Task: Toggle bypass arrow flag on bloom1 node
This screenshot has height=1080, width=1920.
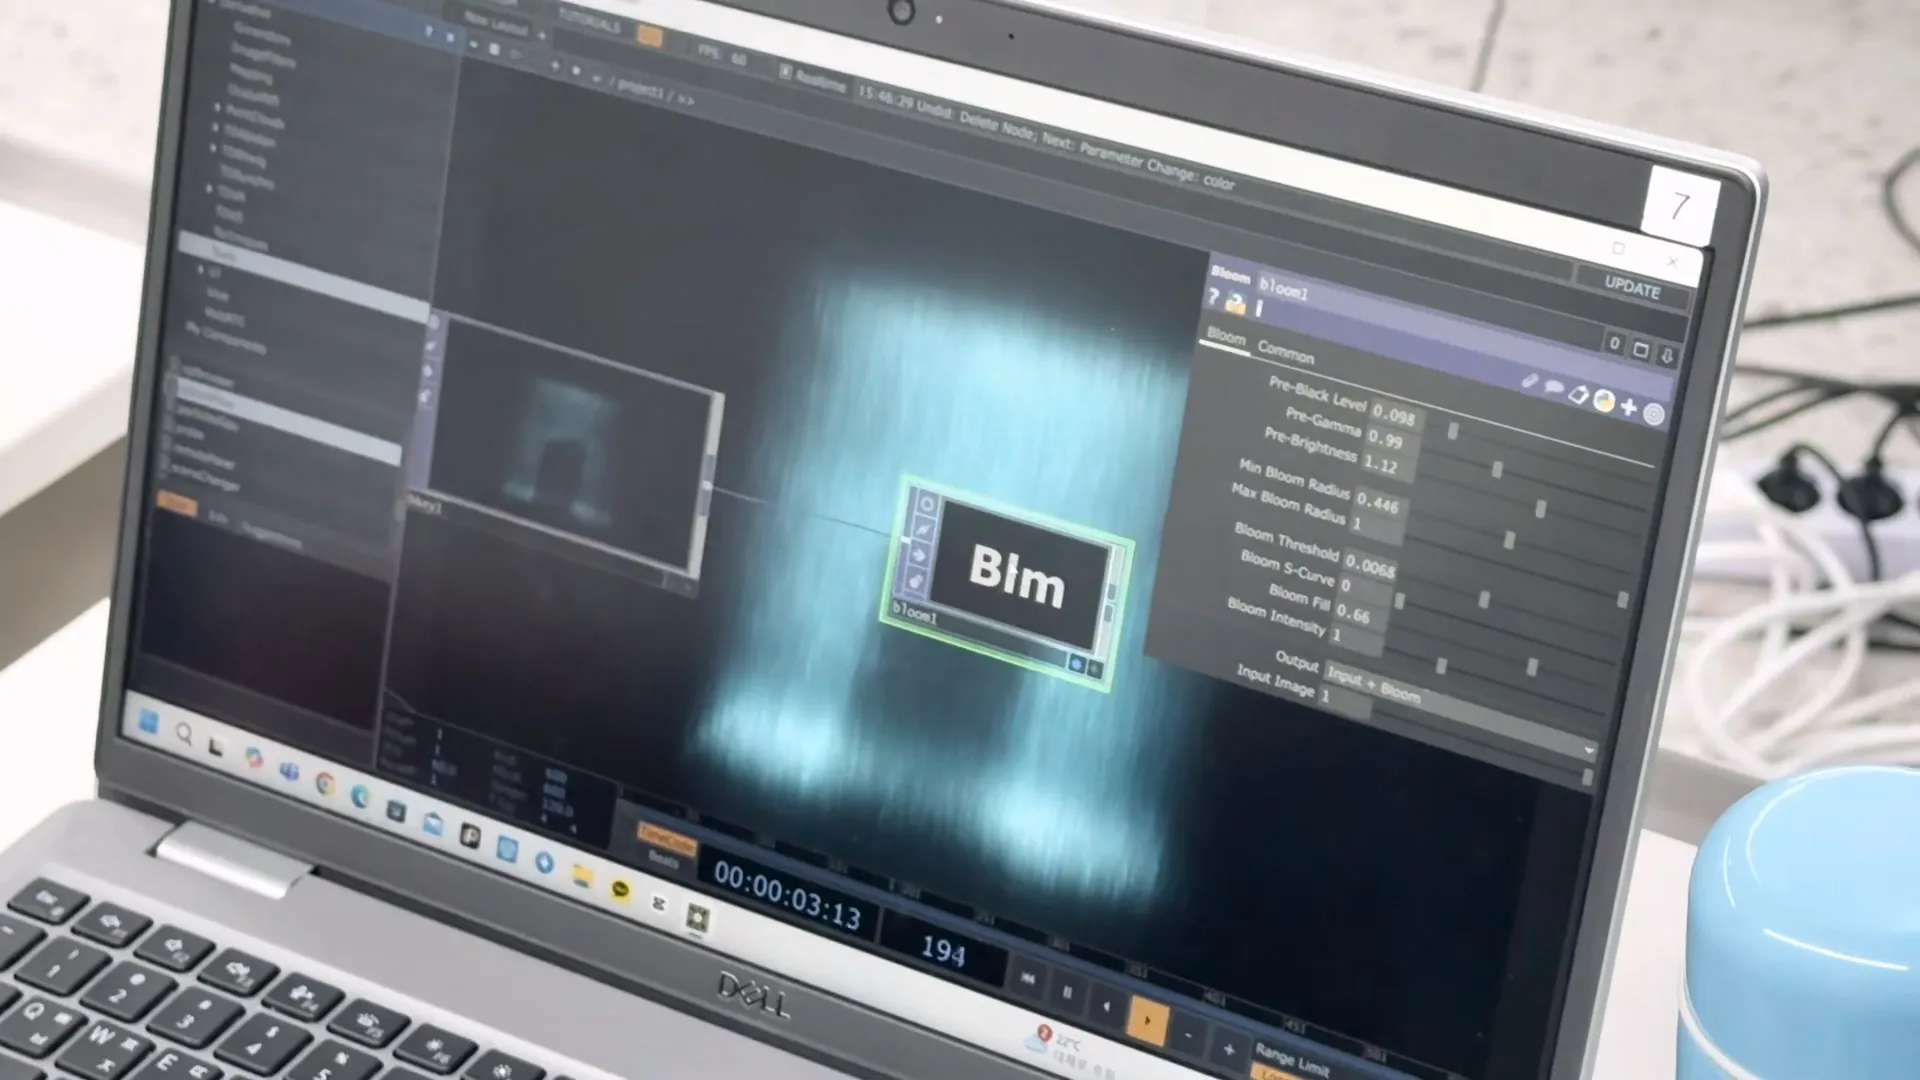Action: tap(919, 555)
